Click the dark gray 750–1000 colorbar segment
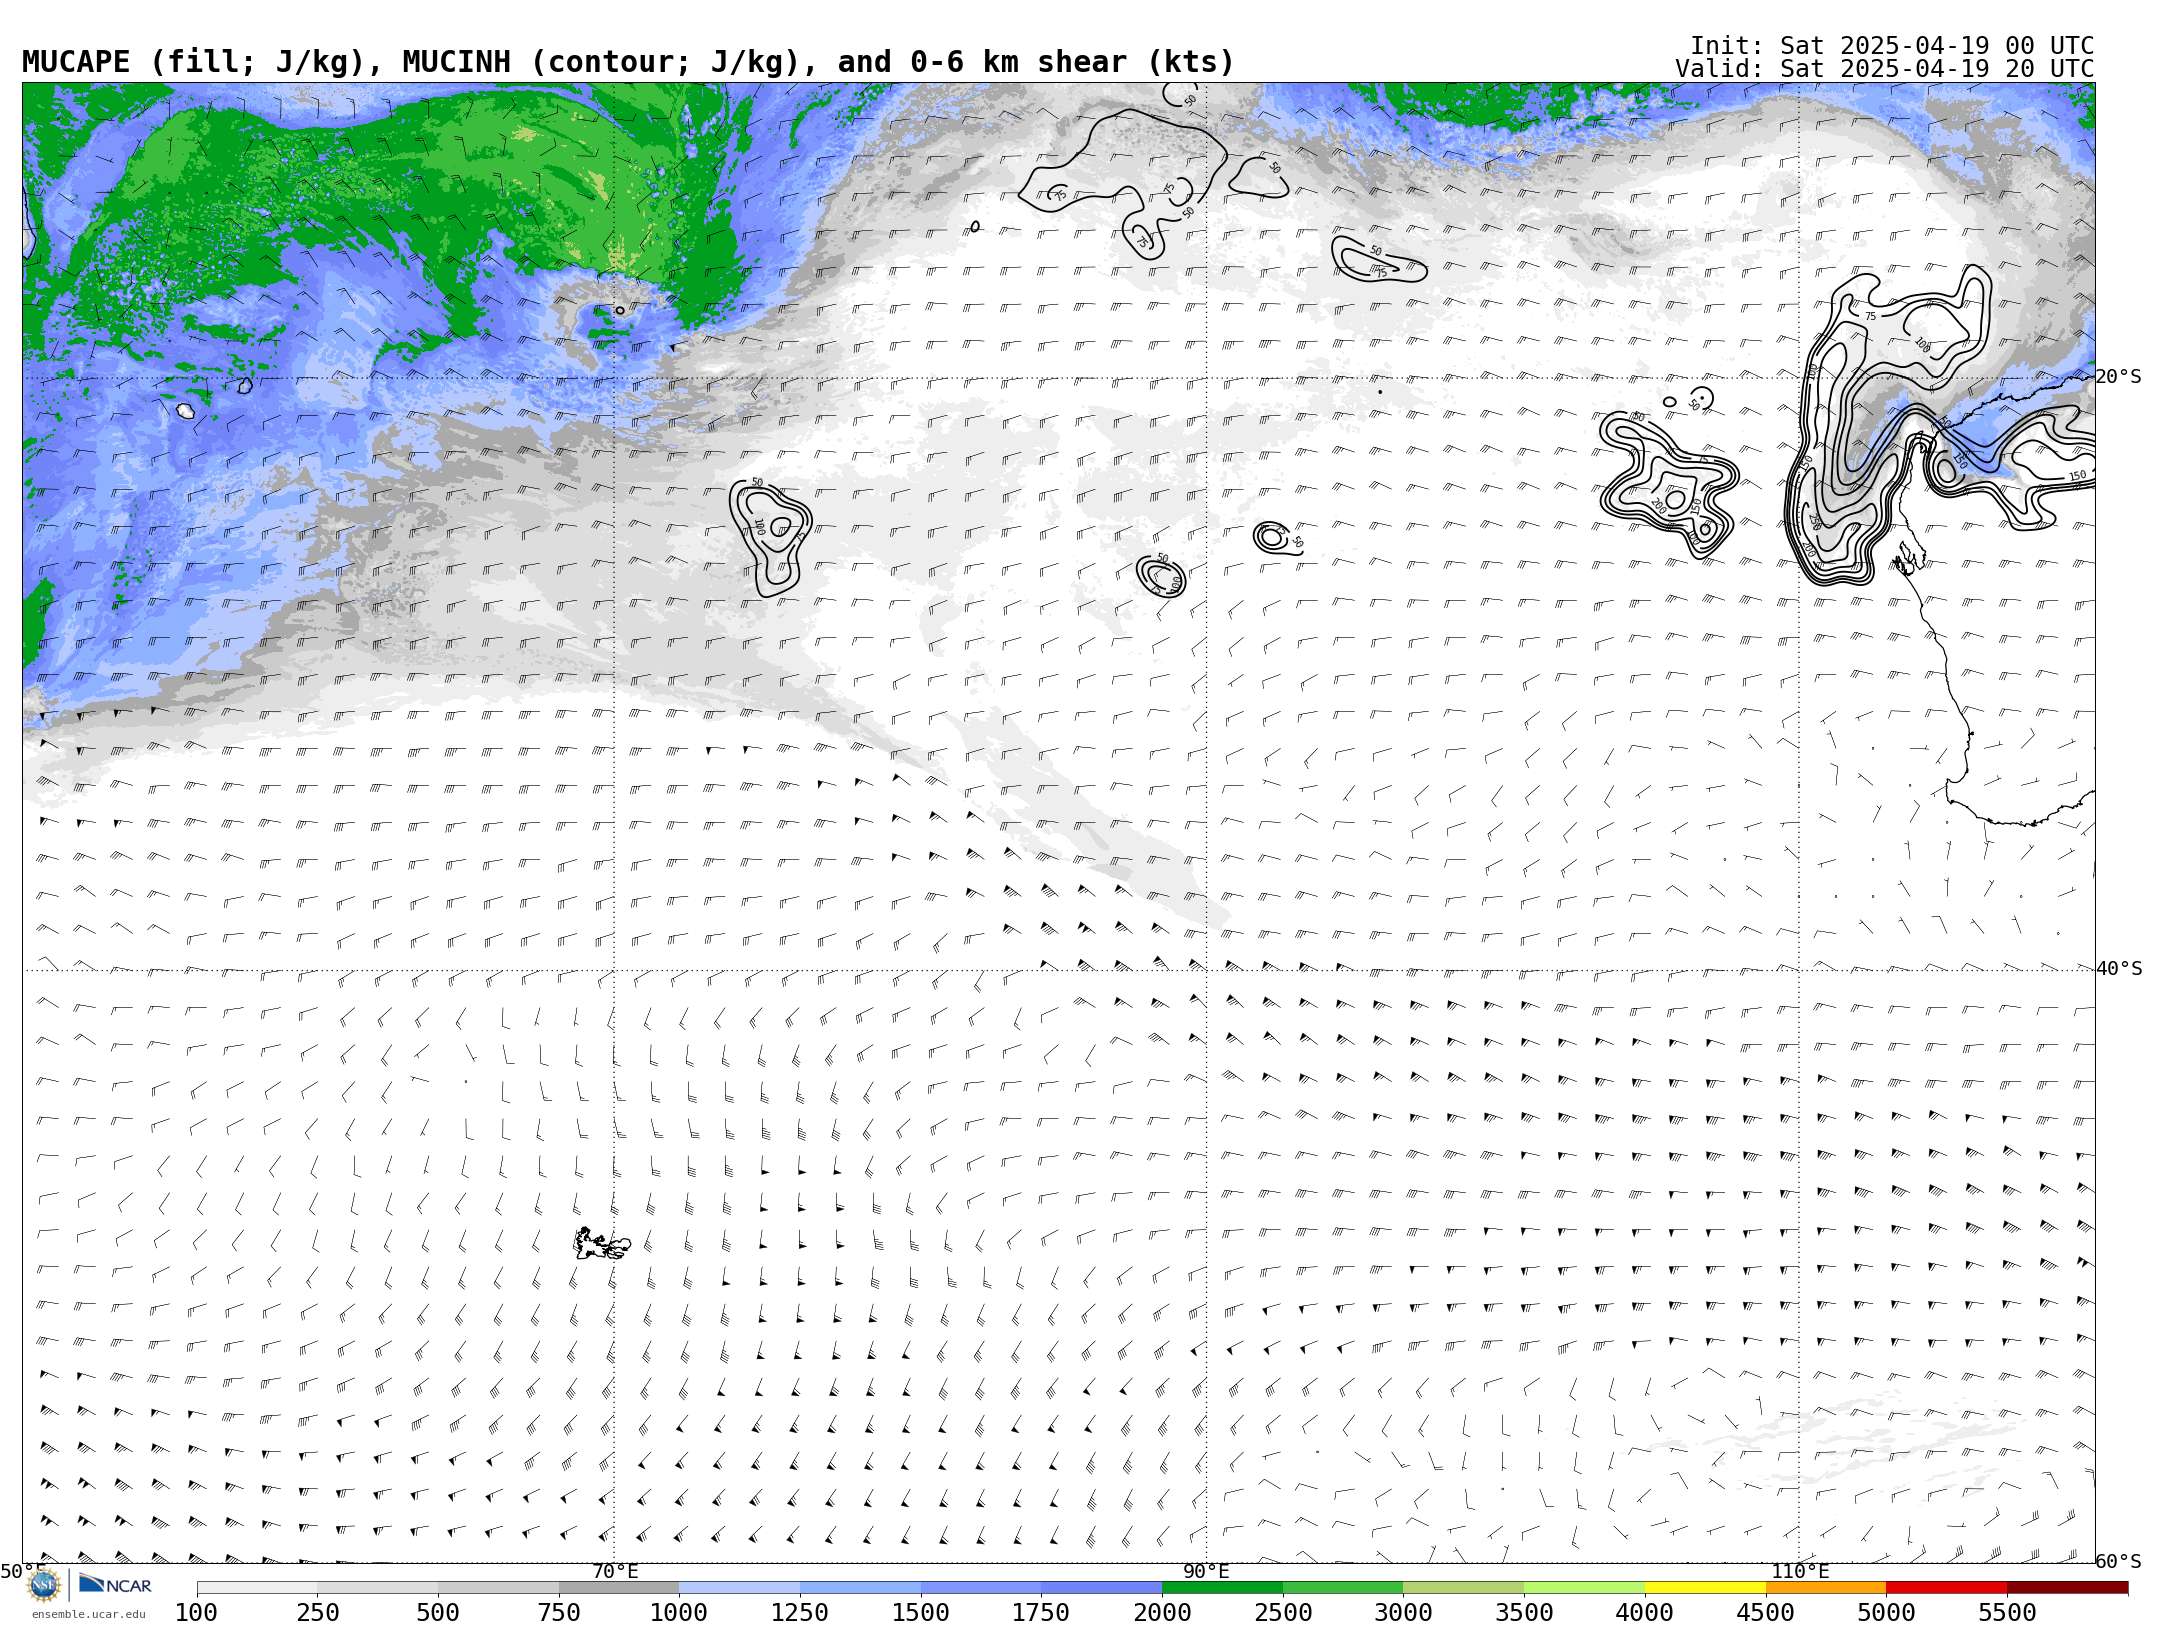This screenshot has width=2160, height=1626. click(619, 1588)
